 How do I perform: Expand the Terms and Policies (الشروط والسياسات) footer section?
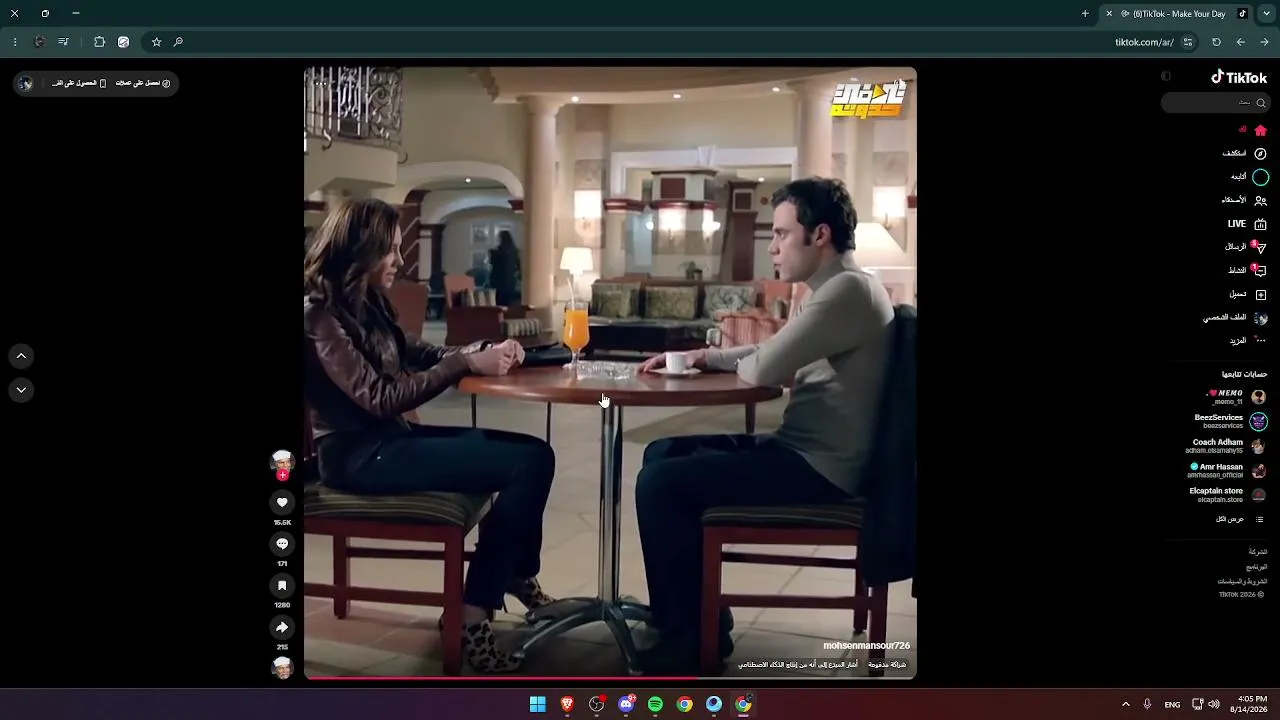click(x=1242, y=581)
